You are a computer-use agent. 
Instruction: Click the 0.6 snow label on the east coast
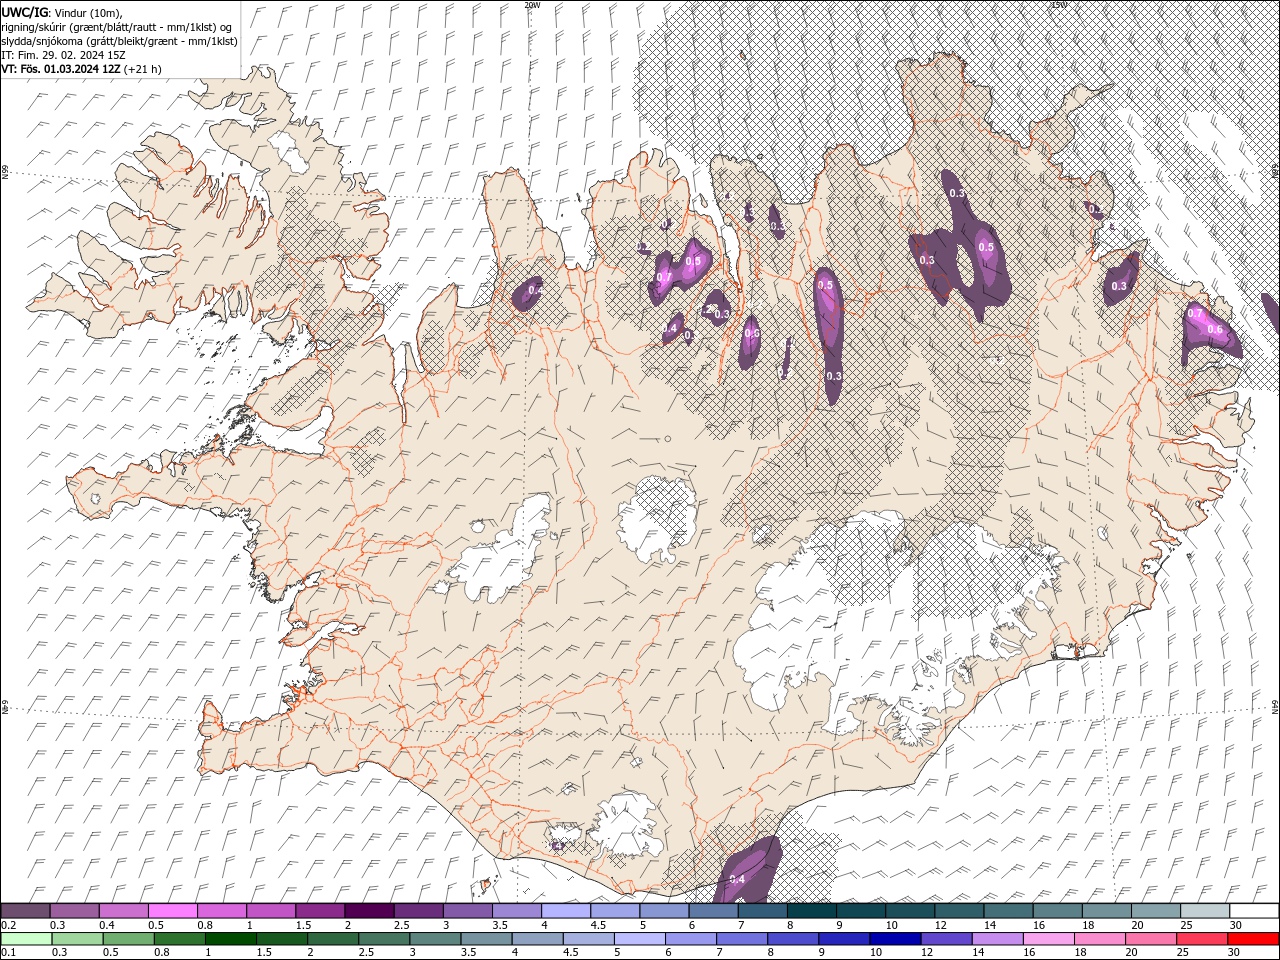[1216, 329]
